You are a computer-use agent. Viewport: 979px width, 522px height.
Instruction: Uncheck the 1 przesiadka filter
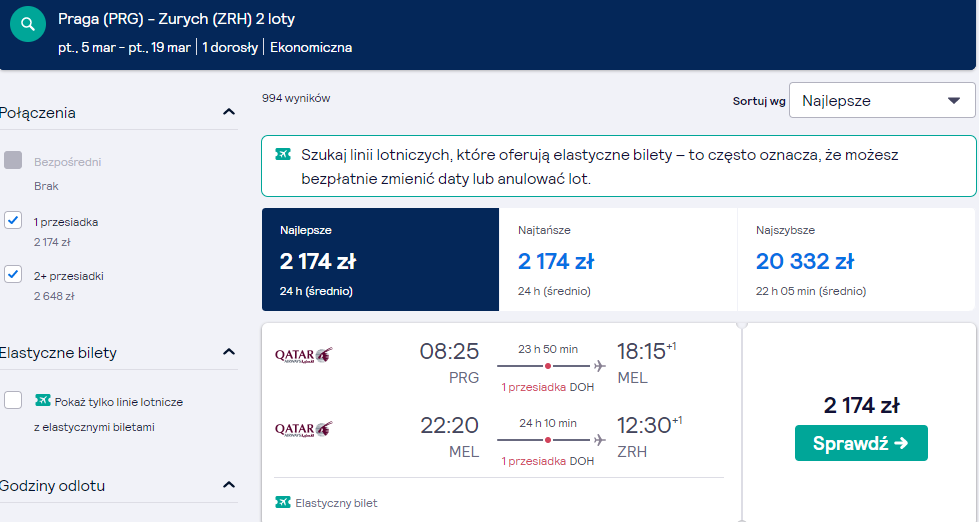click(13, 220)
